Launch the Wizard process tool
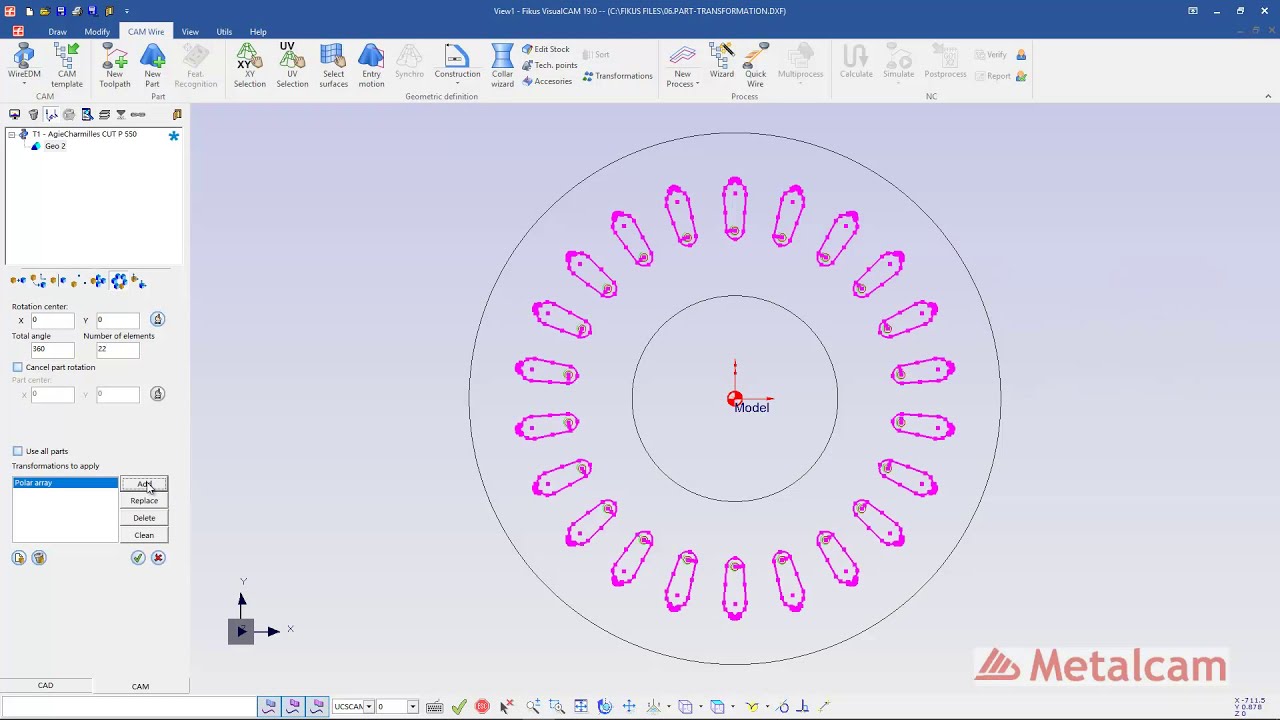Screen dimensions: 1280x720 pyautogui.click(x=721, y=60)
